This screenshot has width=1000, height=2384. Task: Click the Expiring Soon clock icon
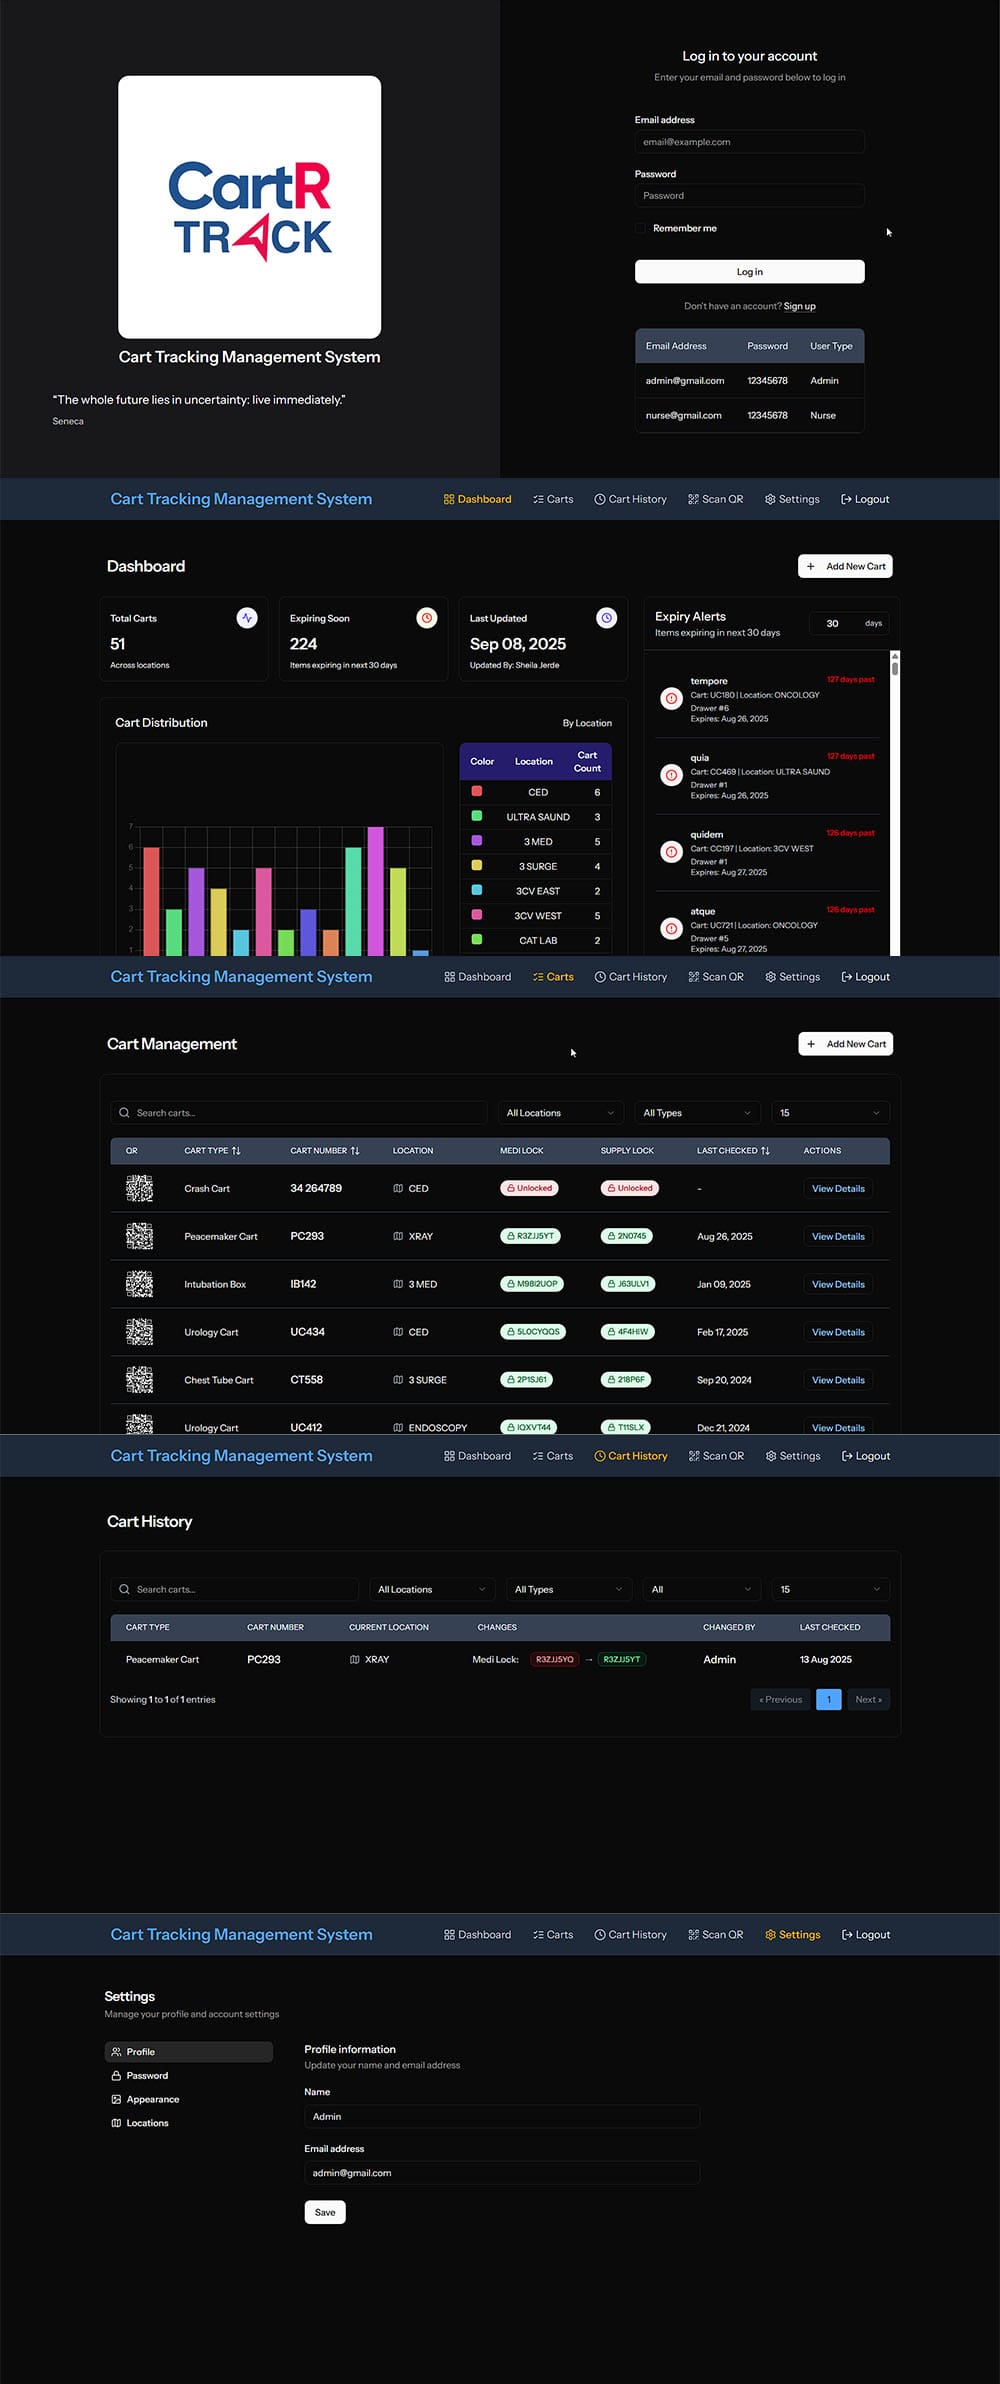click(x=427, y=618)
